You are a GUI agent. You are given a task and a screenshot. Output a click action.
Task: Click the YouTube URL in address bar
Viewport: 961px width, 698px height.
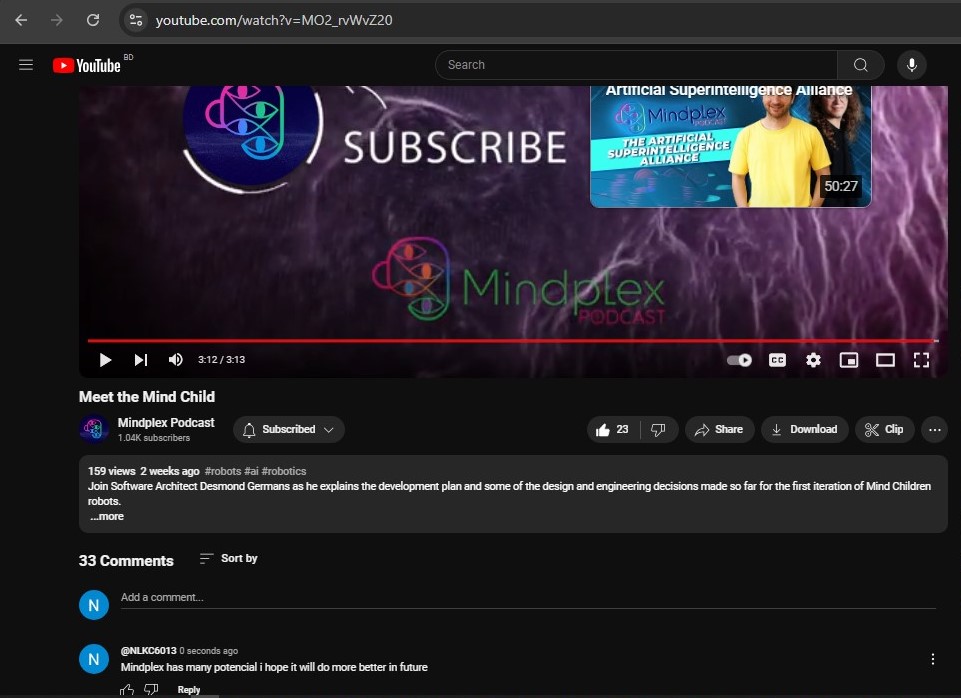click(273, 20)
